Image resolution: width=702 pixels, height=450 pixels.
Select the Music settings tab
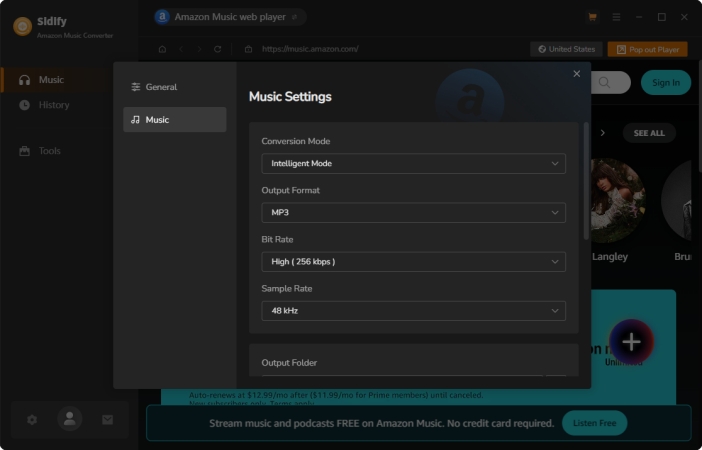pos(175,120)
